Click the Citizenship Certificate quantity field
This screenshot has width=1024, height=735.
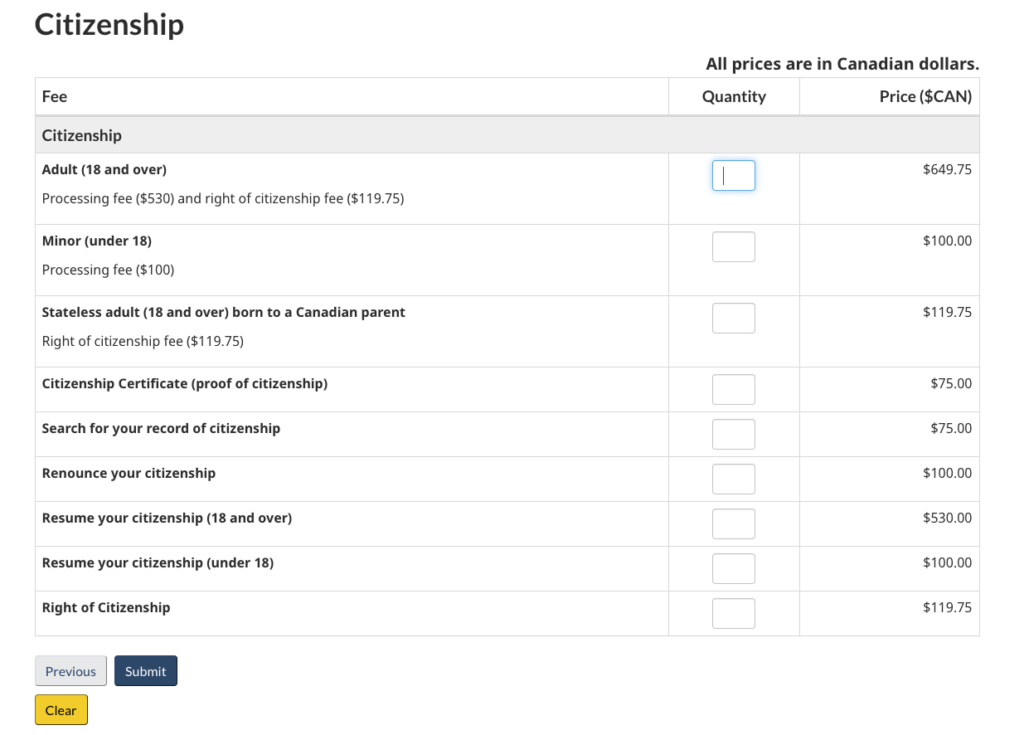[733, 389]
